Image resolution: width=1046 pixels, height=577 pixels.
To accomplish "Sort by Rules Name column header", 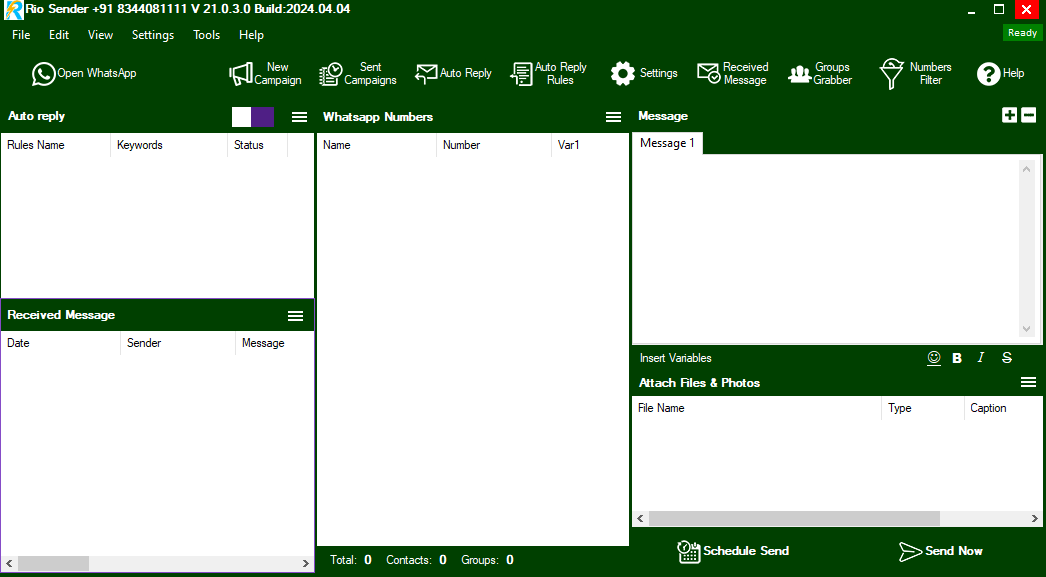I will [56, 145].
